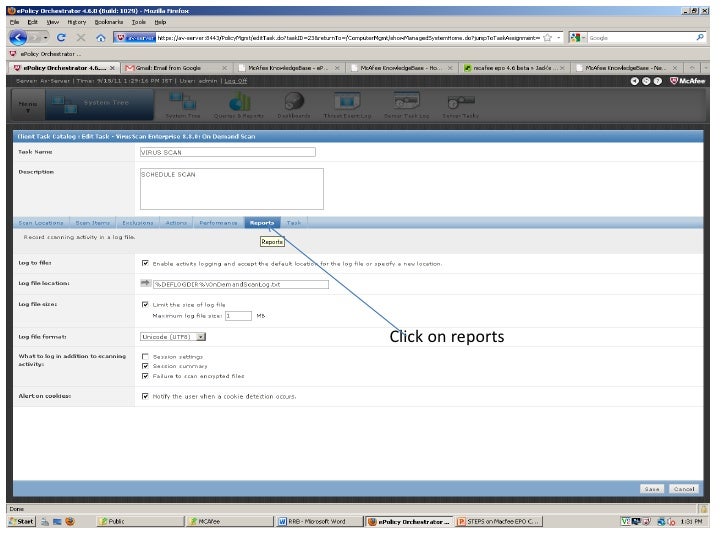Screen dimensions: 728x546
Task: Click the search magnifier in Google box
Action: (x=700, y=38)
